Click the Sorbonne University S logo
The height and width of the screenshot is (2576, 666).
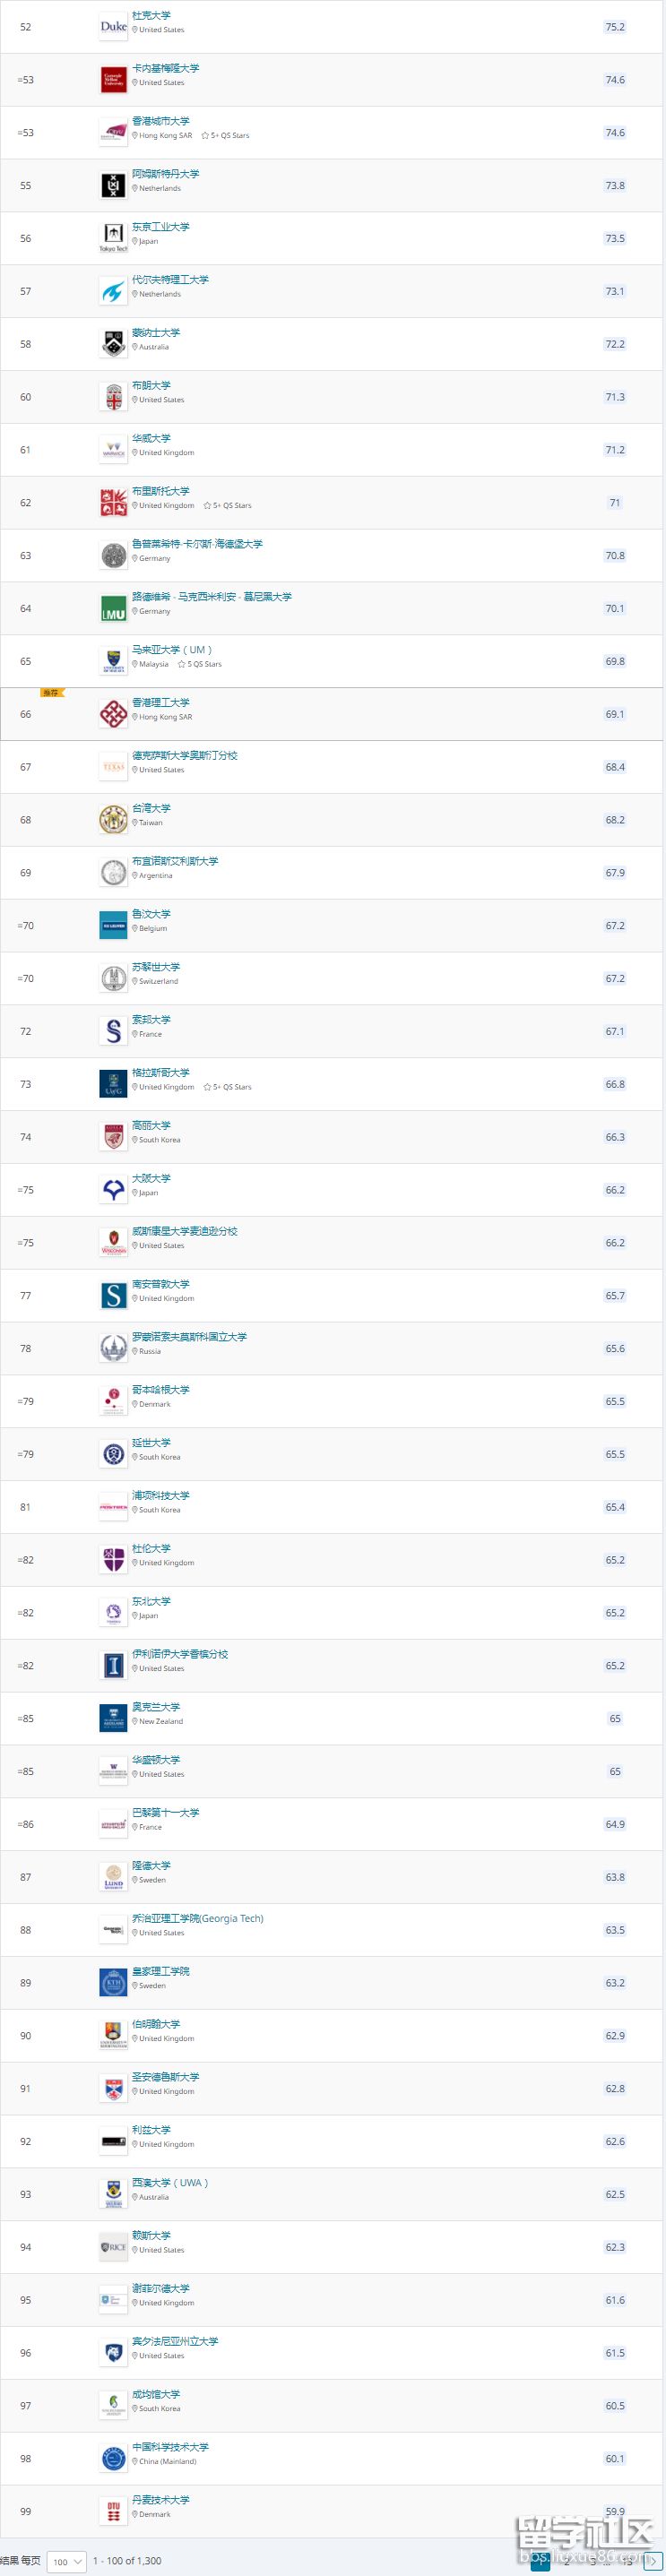114,1031
